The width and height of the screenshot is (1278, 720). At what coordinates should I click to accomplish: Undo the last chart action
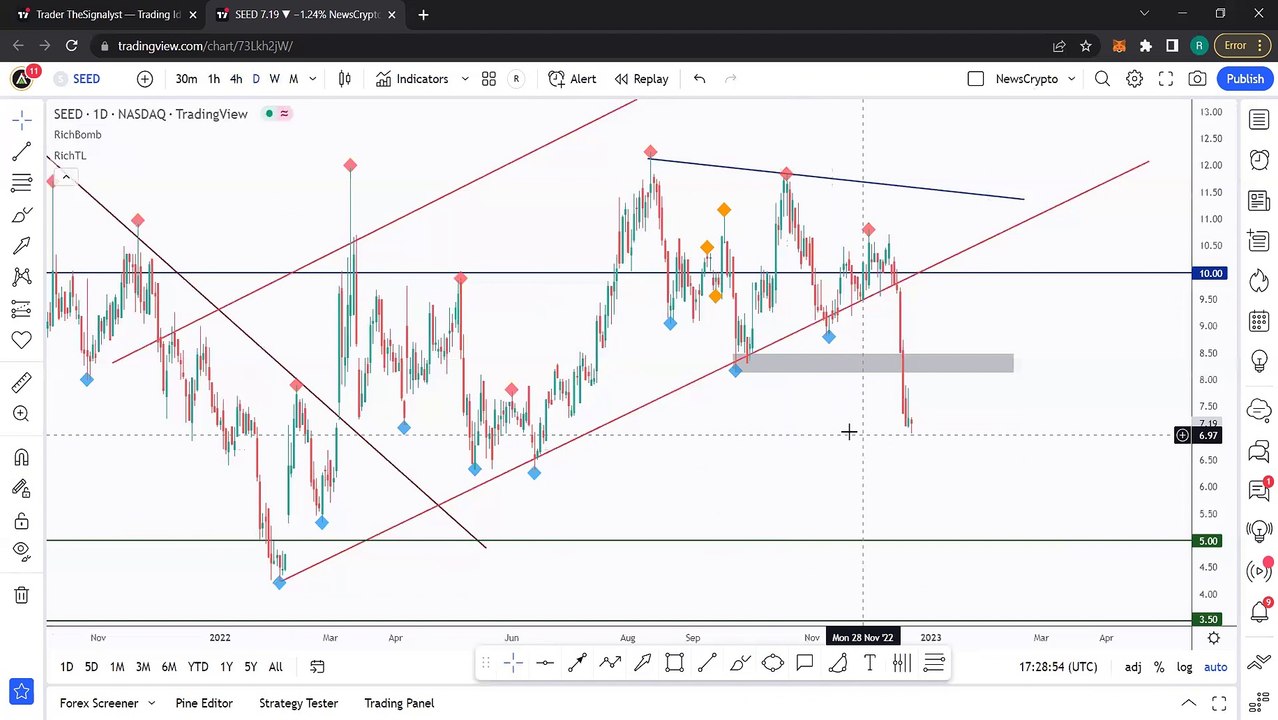click(699, 79)
